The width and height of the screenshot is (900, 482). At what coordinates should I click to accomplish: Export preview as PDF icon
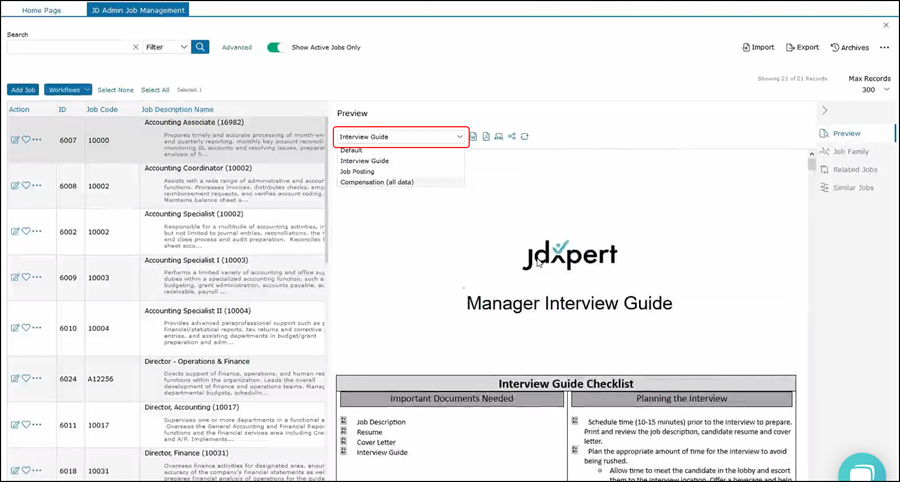[486, 136]
